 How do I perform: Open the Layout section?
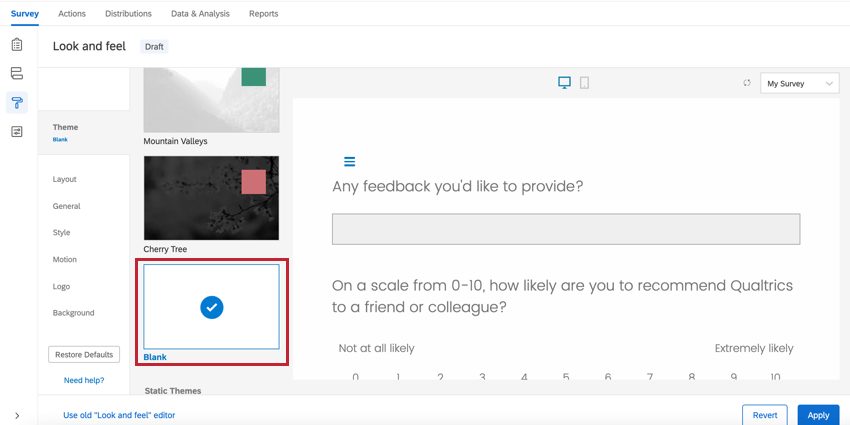coord(65,179)
